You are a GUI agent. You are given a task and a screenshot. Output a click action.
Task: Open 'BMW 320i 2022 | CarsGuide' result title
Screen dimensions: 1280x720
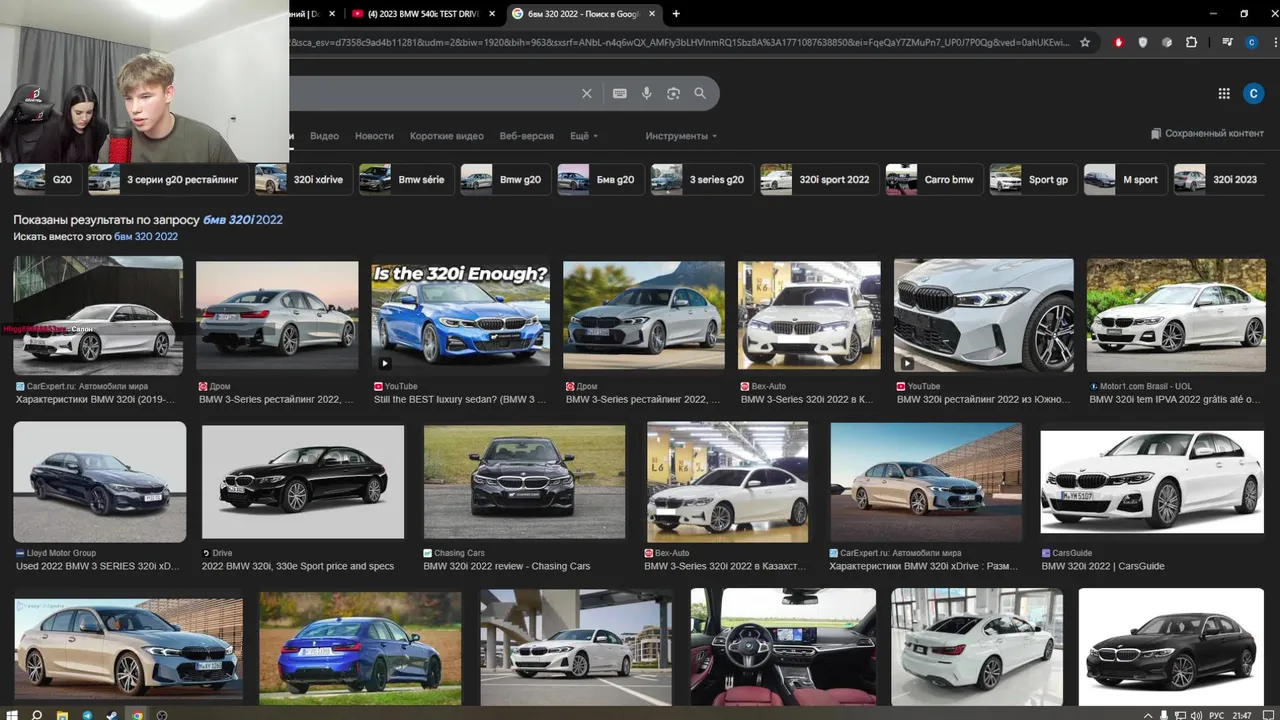[1103, 566]
